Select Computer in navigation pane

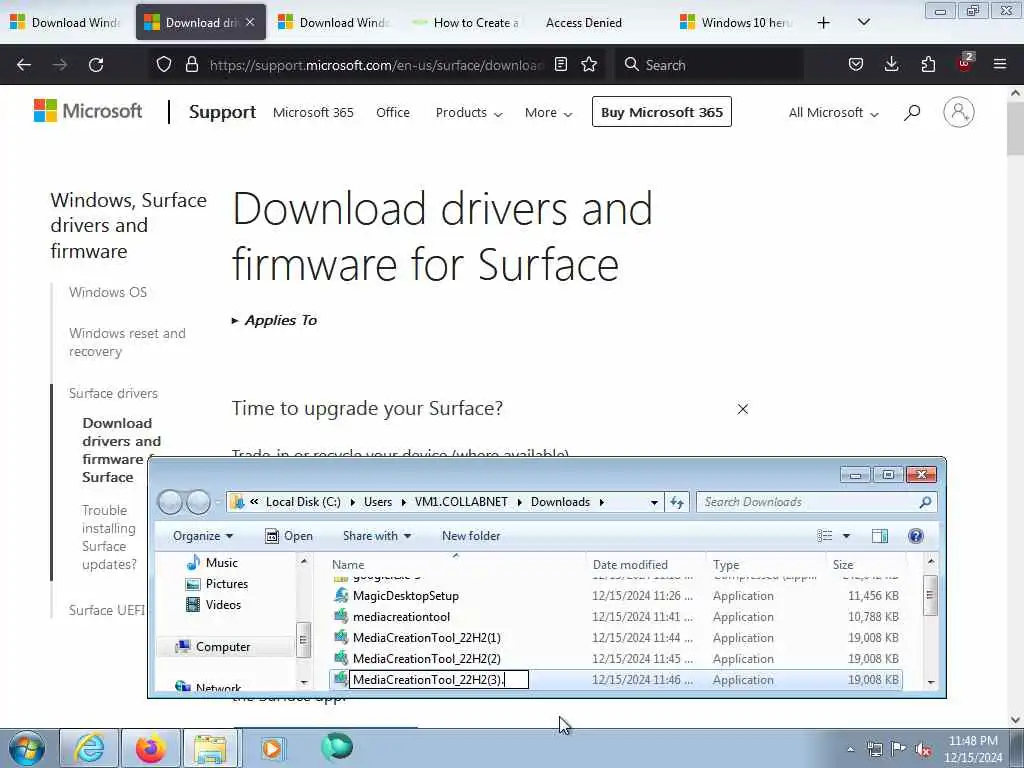(x=222, y=647)
